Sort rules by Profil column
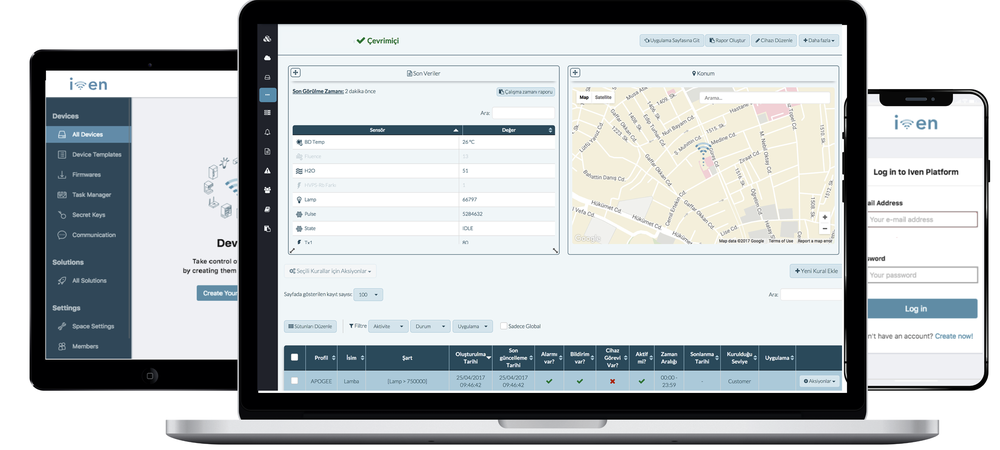The image size is (1000, 450). [x=321, y=358]
